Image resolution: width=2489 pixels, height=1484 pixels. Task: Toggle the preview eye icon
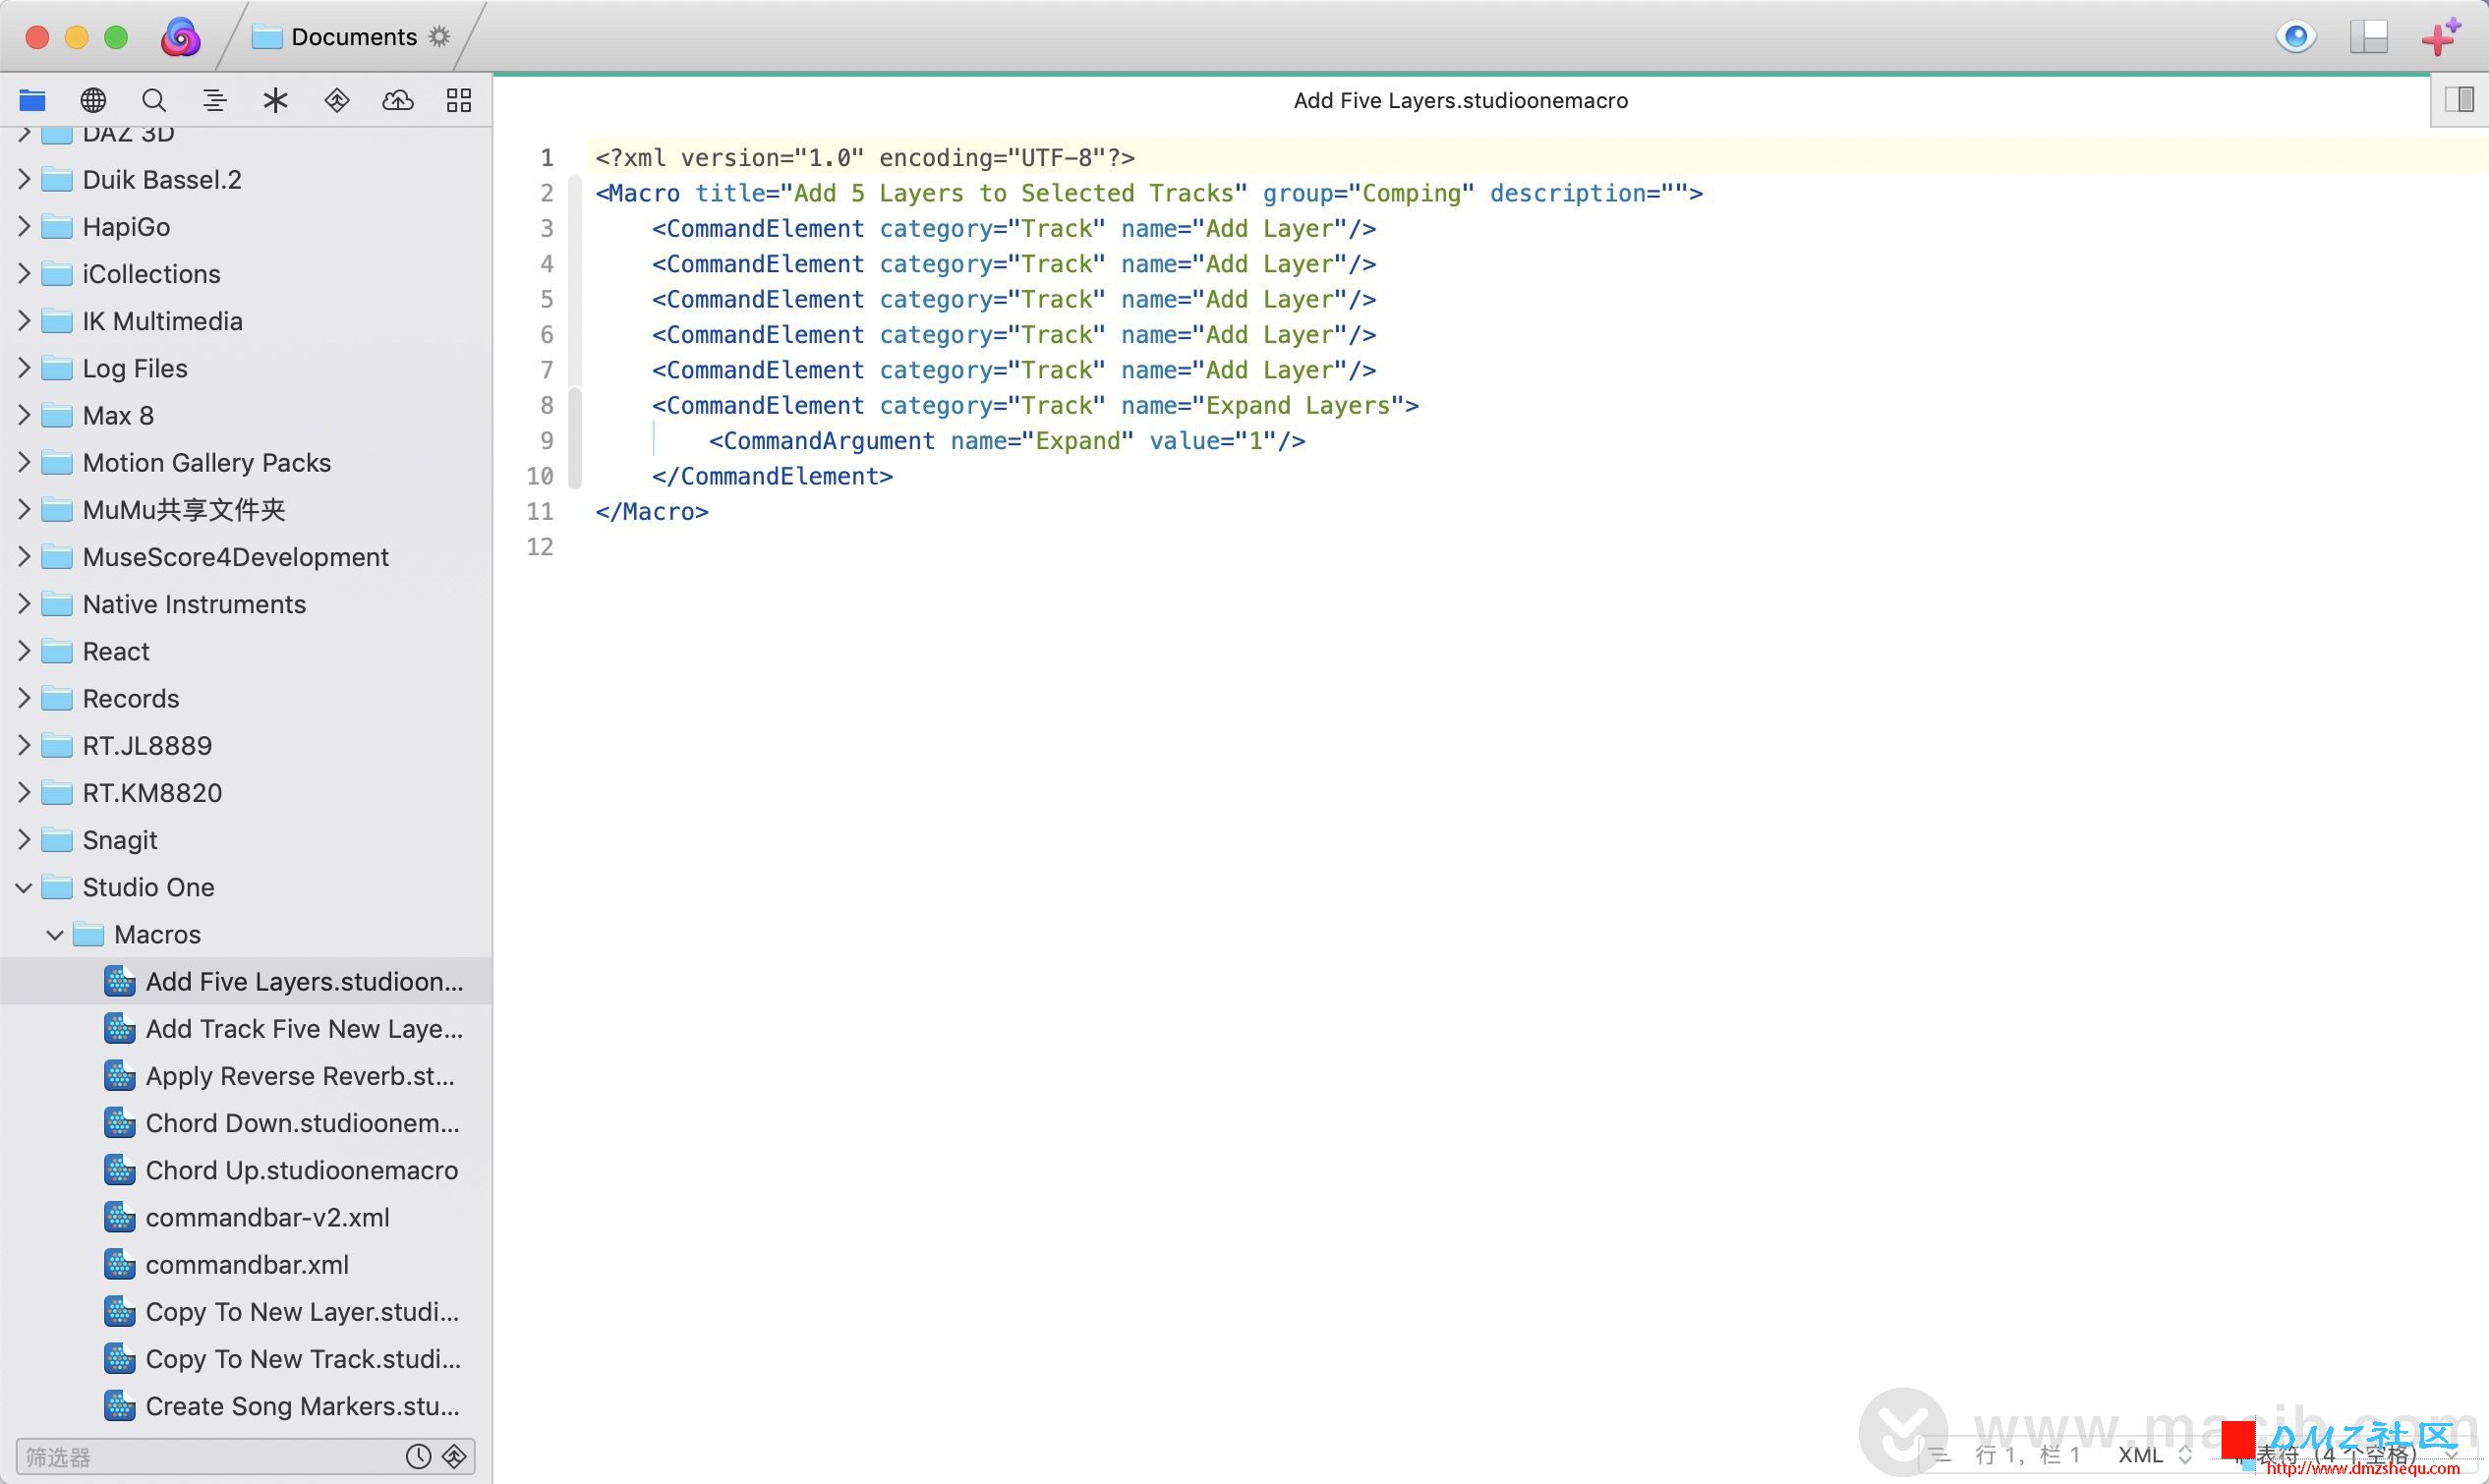2296,37
